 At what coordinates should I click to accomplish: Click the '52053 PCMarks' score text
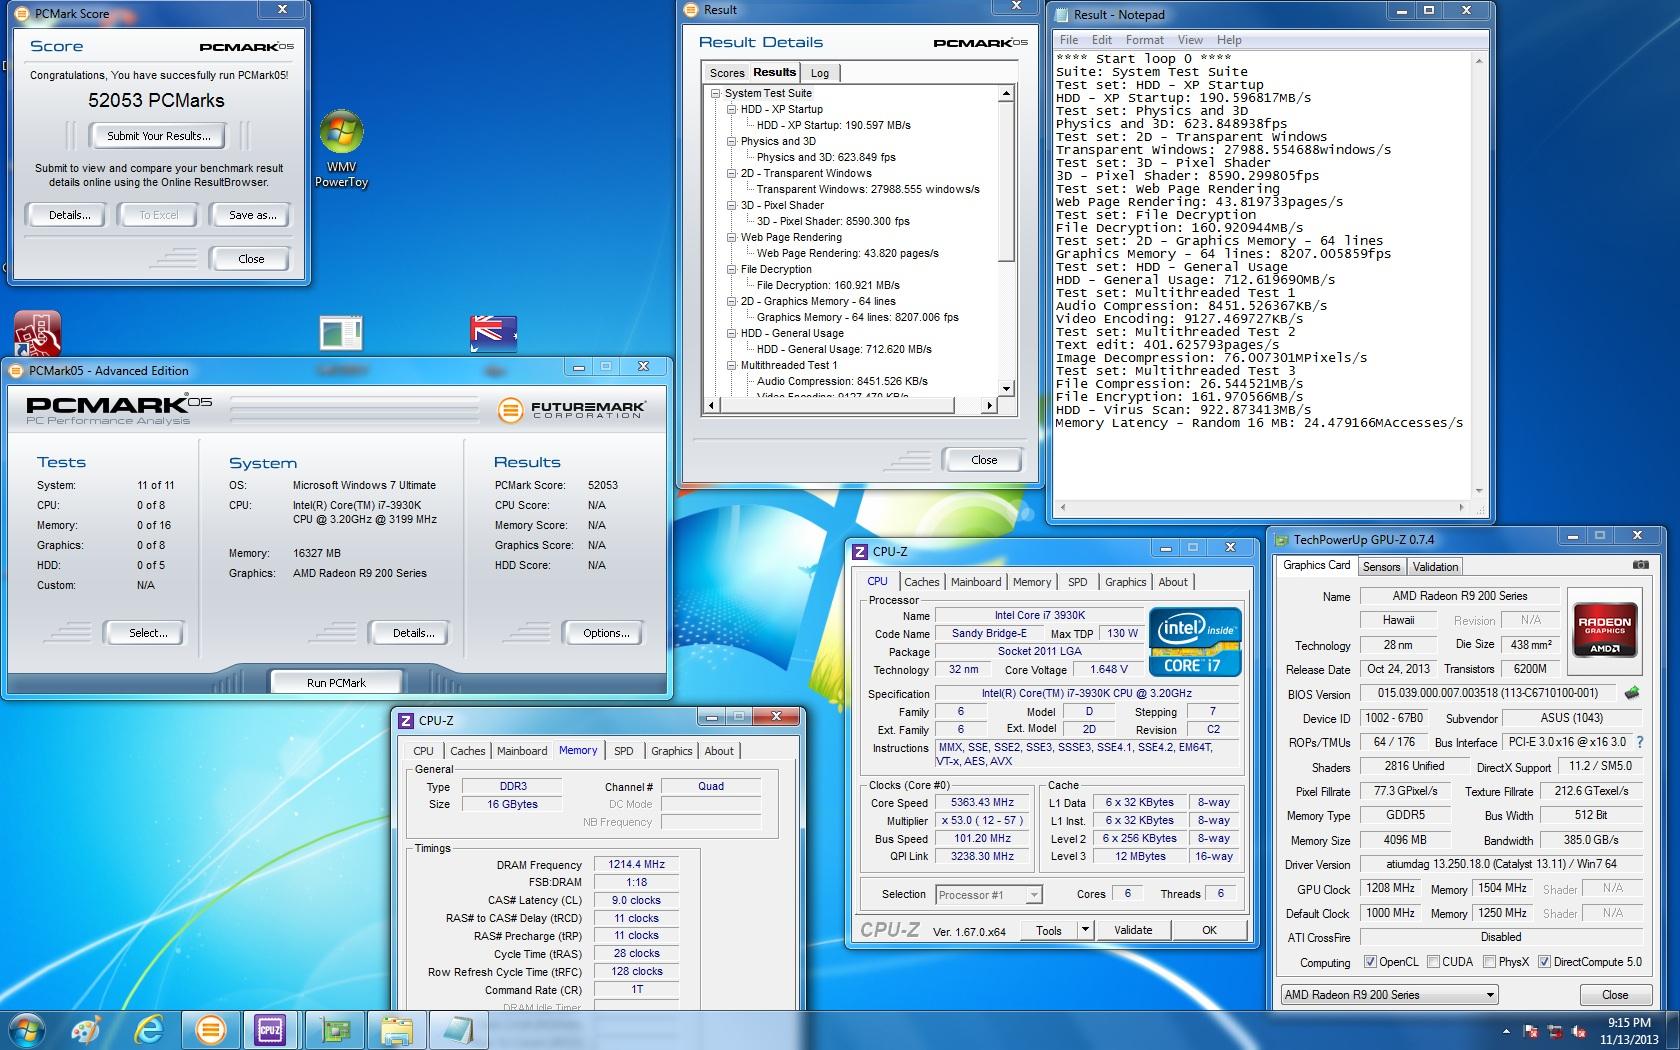[x=156, y=101]
